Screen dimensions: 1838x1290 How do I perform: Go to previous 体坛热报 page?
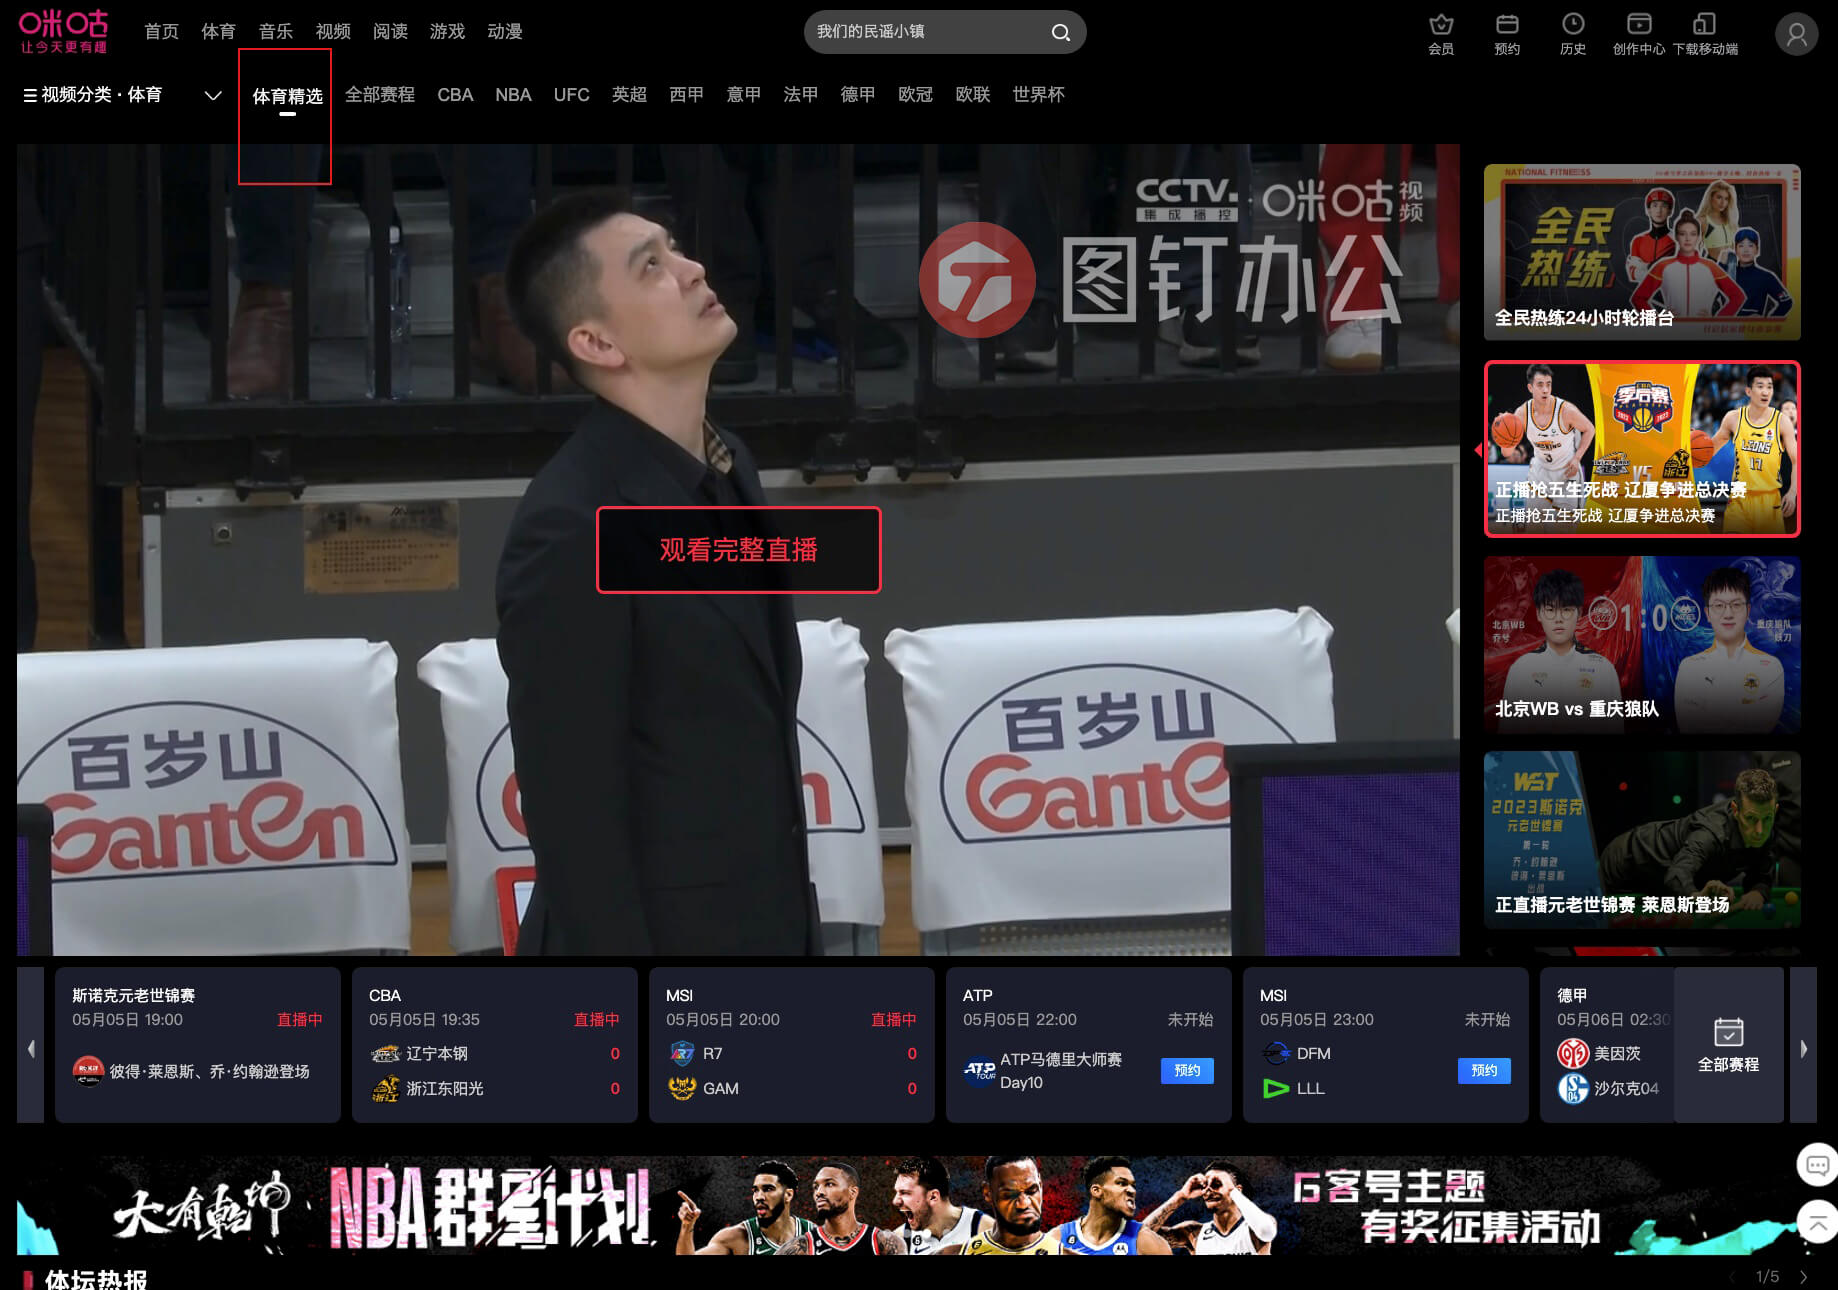click(x=1733, y=1277)
